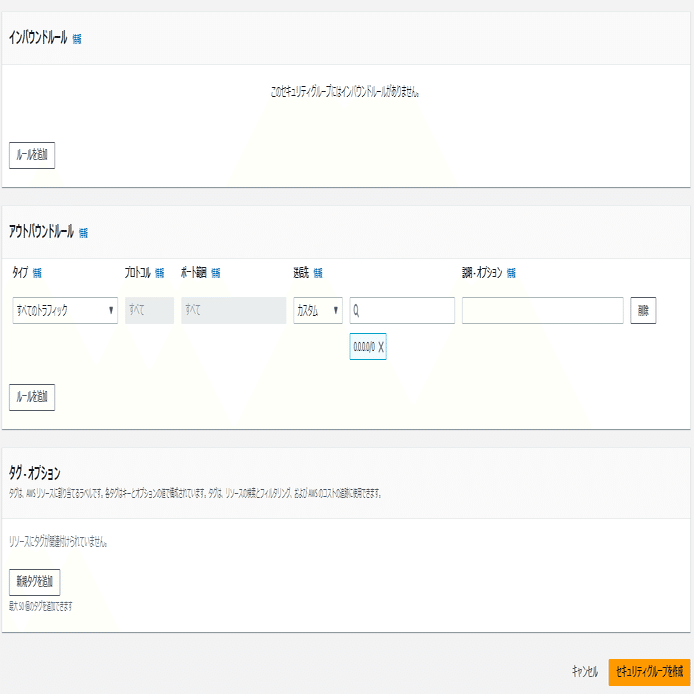Click the disabled ポート範囲 すべて field

point(234,310)
